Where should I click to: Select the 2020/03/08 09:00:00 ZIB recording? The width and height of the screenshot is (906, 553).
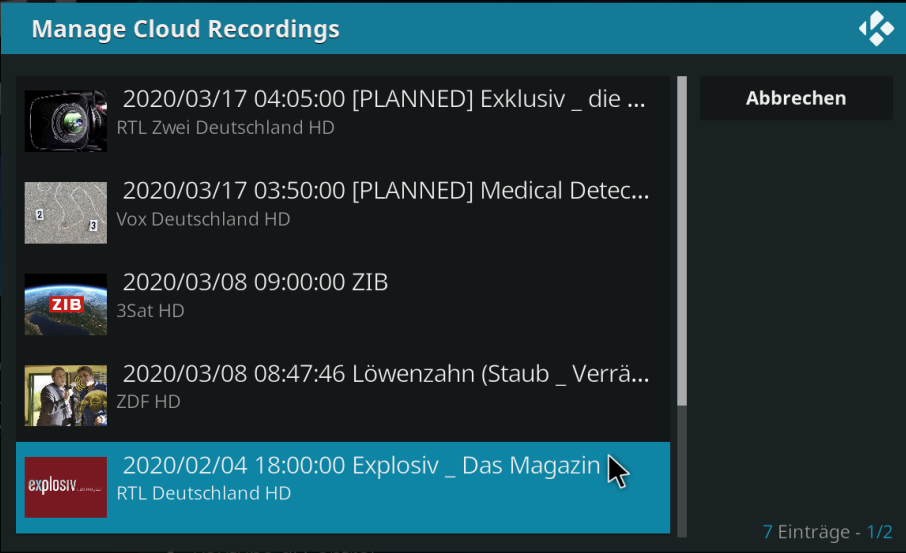tap(343, 304)
